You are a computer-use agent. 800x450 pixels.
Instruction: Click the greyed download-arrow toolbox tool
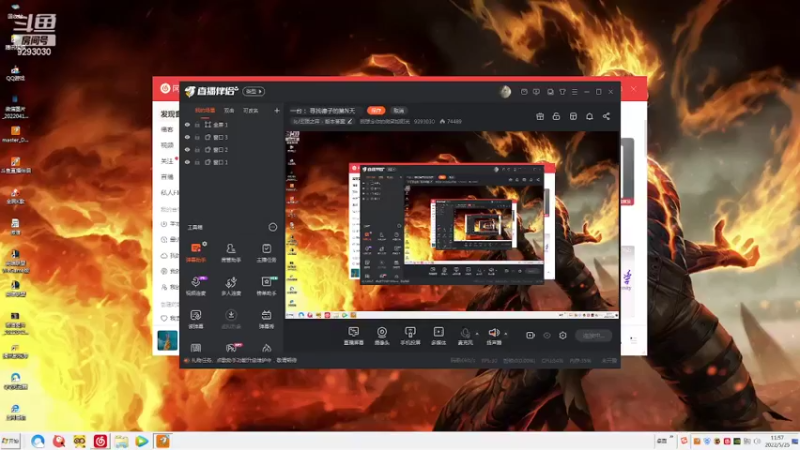tap(231, 319)
